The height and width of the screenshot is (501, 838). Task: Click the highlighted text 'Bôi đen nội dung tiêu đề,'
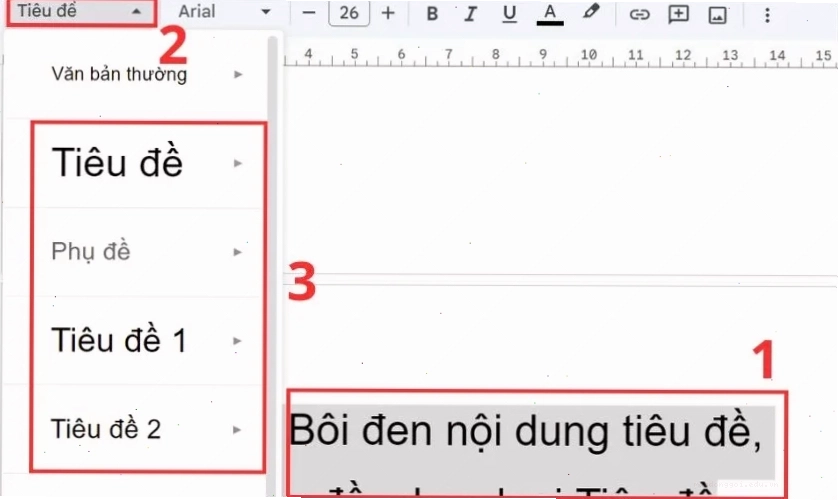point(525,430)
